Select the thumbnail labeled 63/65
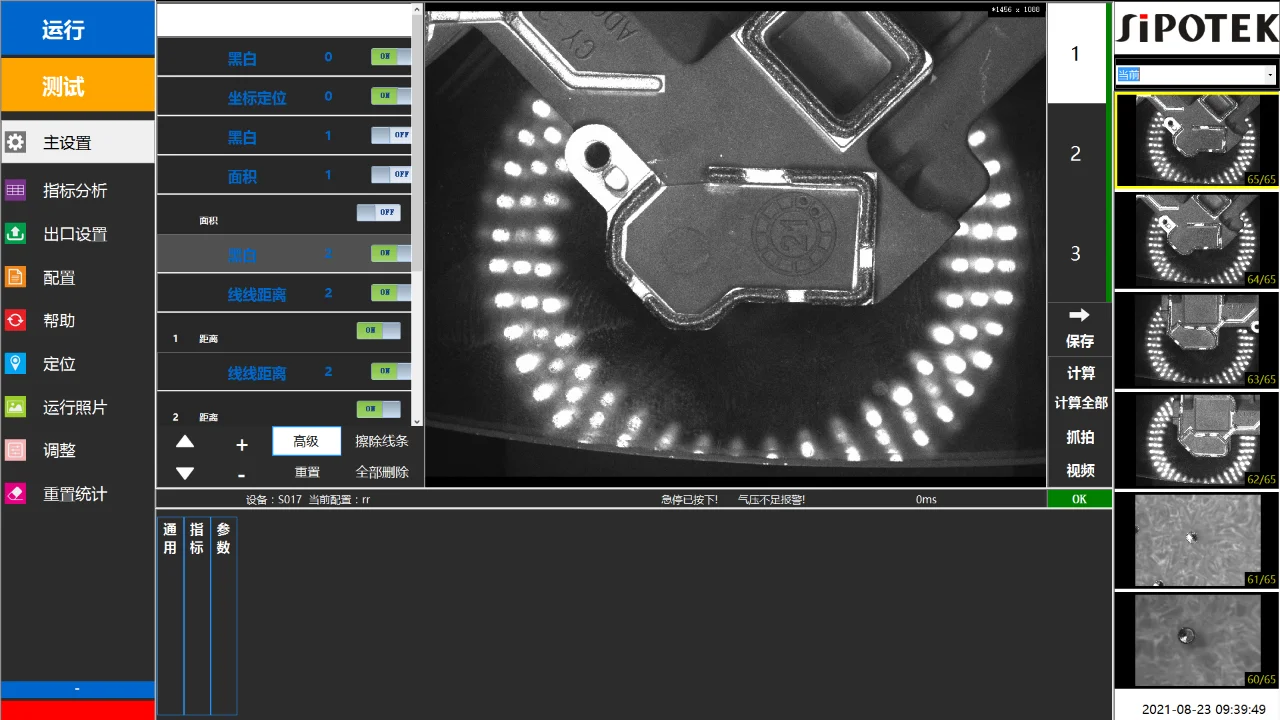 pos(1197,340)
